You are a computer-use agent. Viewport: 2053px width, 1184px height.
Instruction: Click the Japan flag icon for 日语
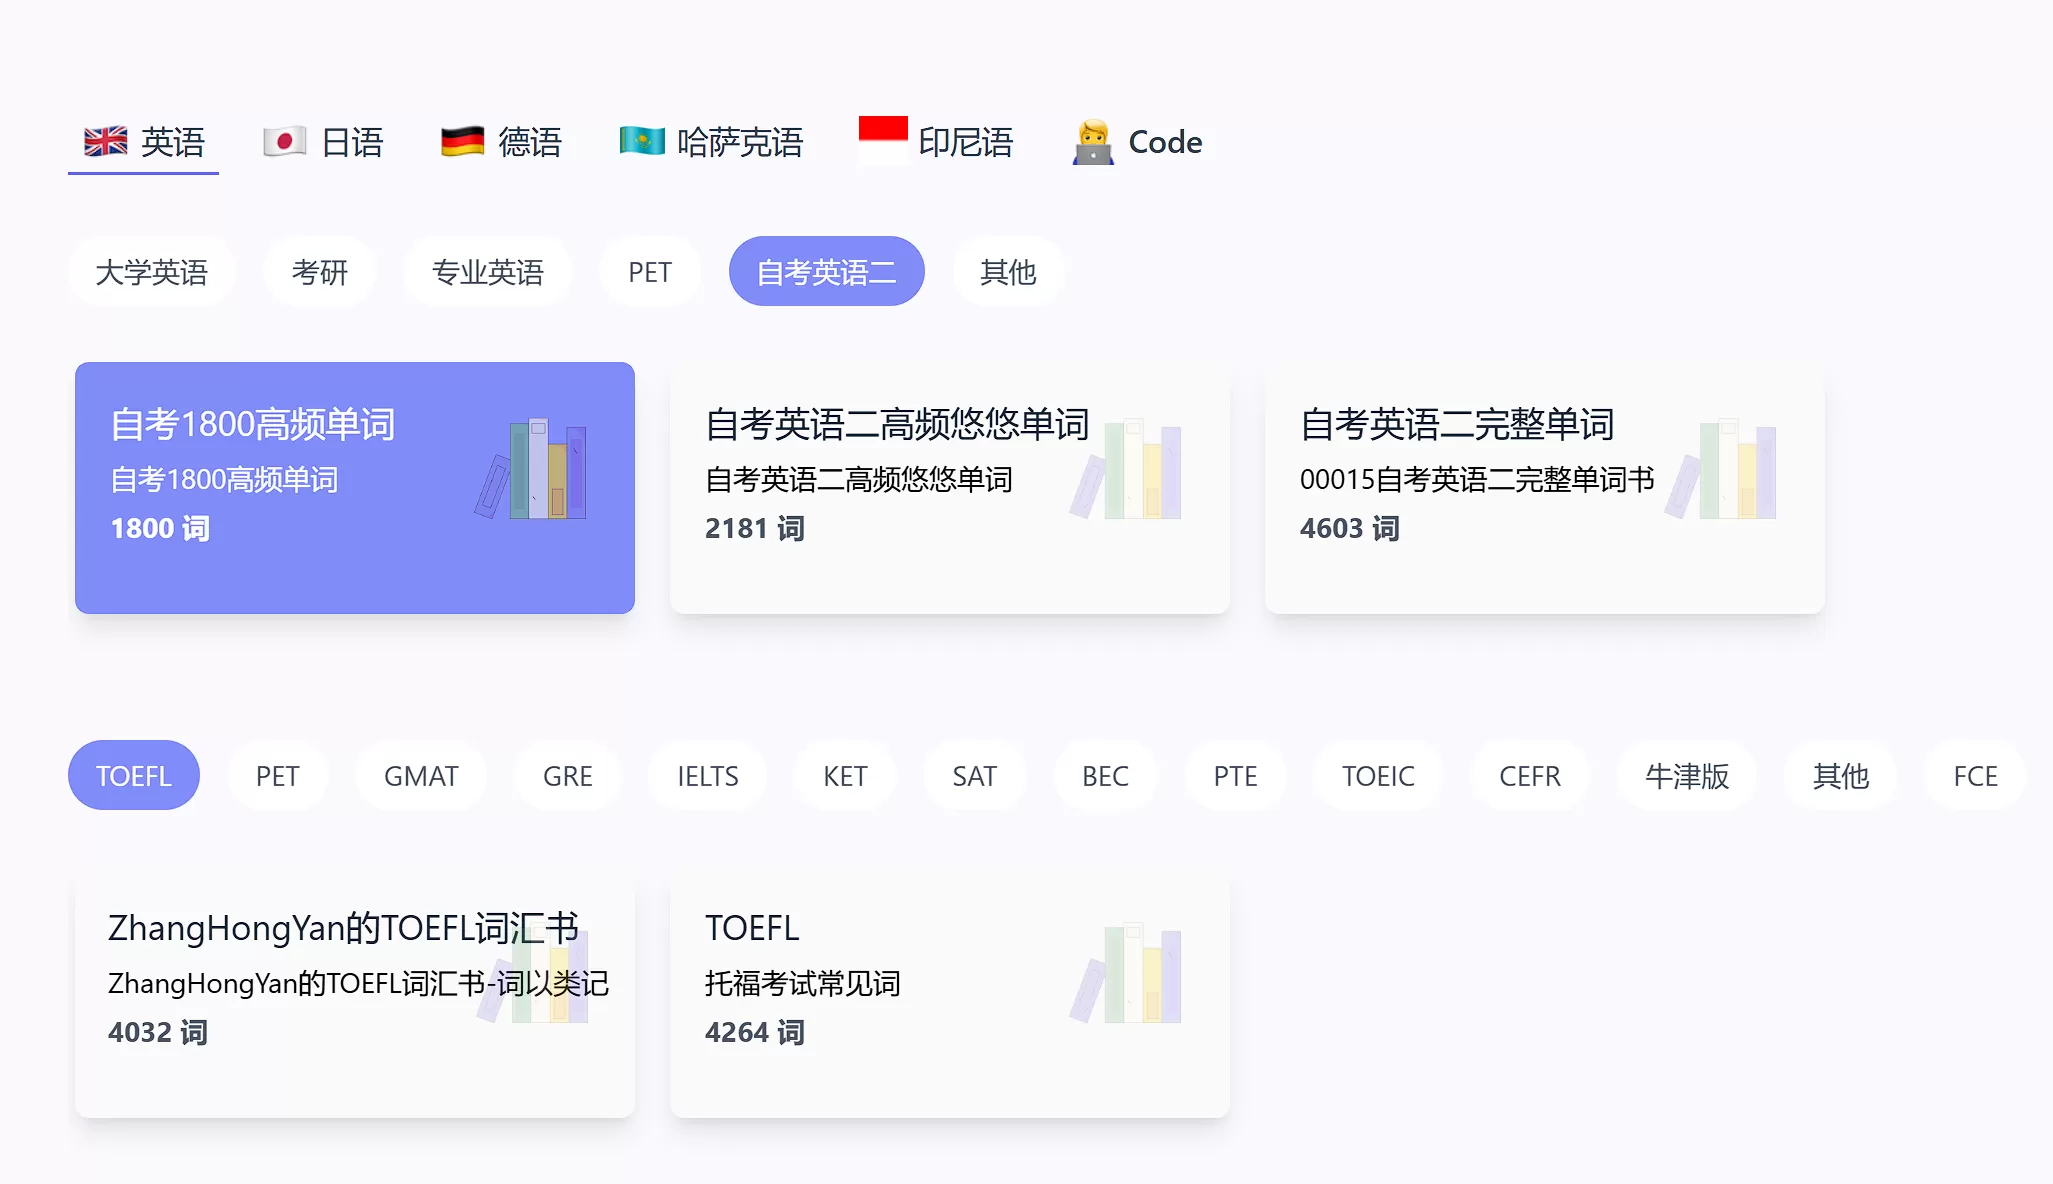pyautogui.click(x=283, y=141)
